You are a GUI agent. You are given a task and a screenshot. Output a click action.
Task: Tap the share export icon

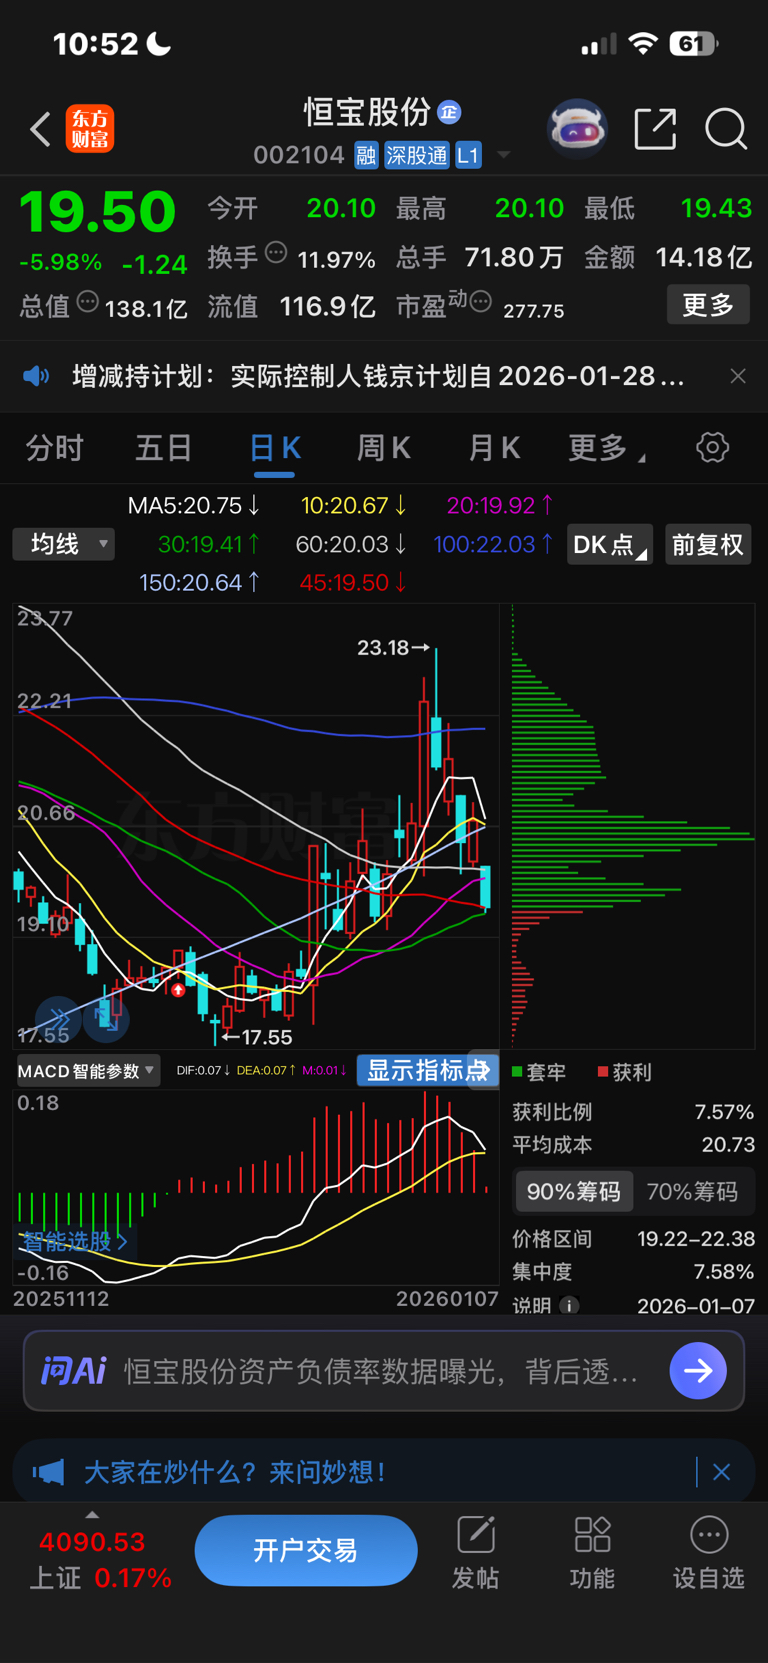655,129
